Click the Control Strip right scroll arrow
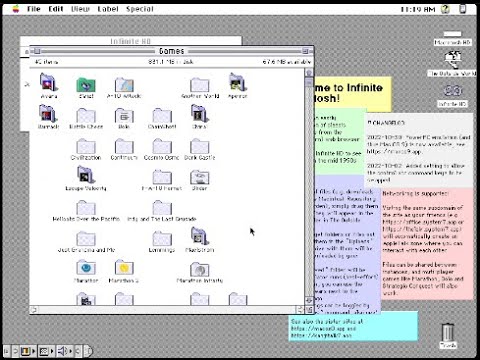Screen dimensions: 480x360 (x=78, y=351)
